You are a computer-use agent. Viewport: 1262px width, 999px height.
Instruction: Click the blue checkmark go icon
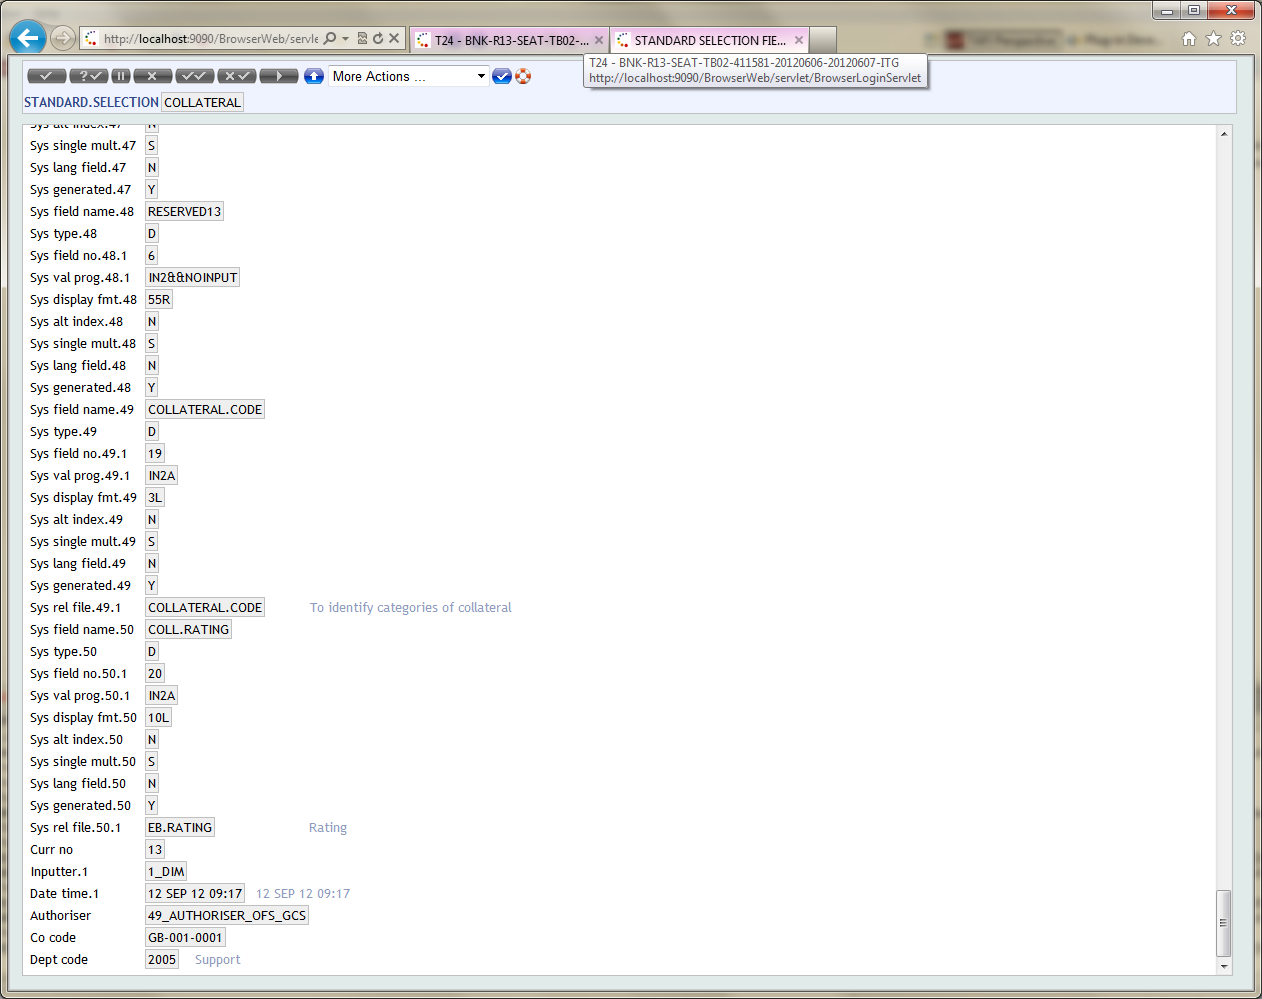[502, 76]
